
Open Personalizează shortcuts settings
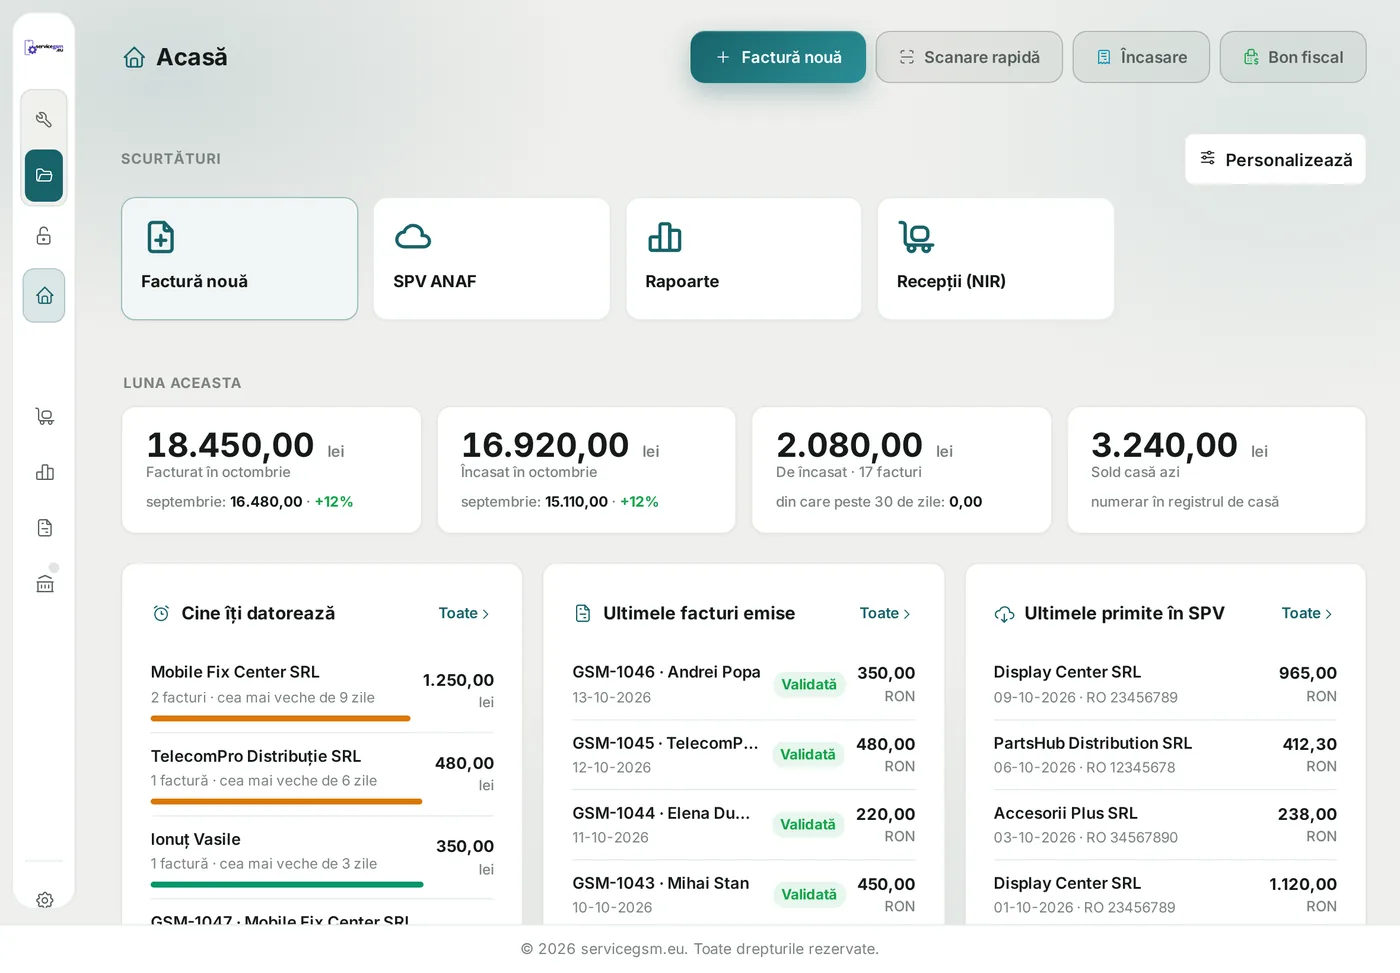1275,159
